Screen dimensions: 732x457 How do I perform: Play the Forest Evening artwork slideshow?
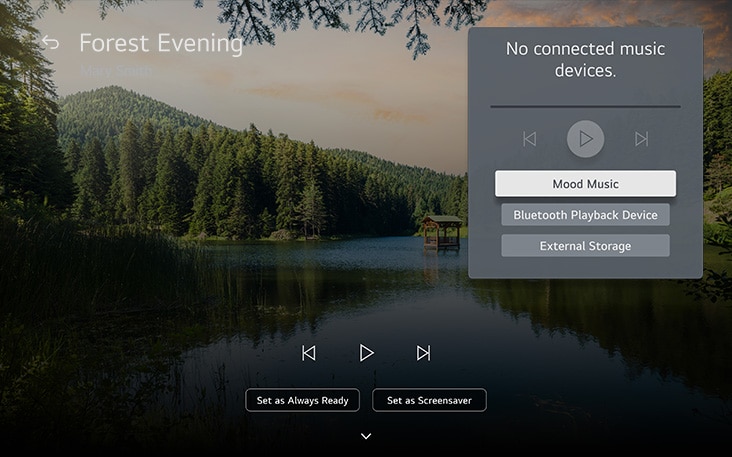coord(366,353)
